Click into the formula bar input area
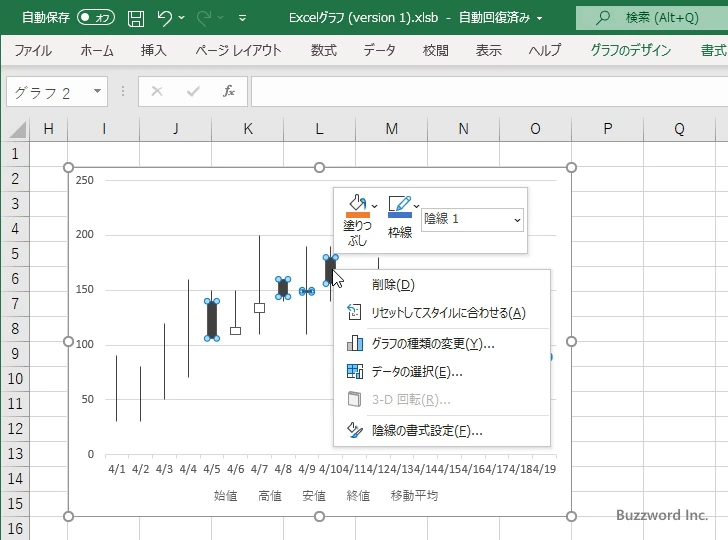728x540 pixels. tap(489, 92)
